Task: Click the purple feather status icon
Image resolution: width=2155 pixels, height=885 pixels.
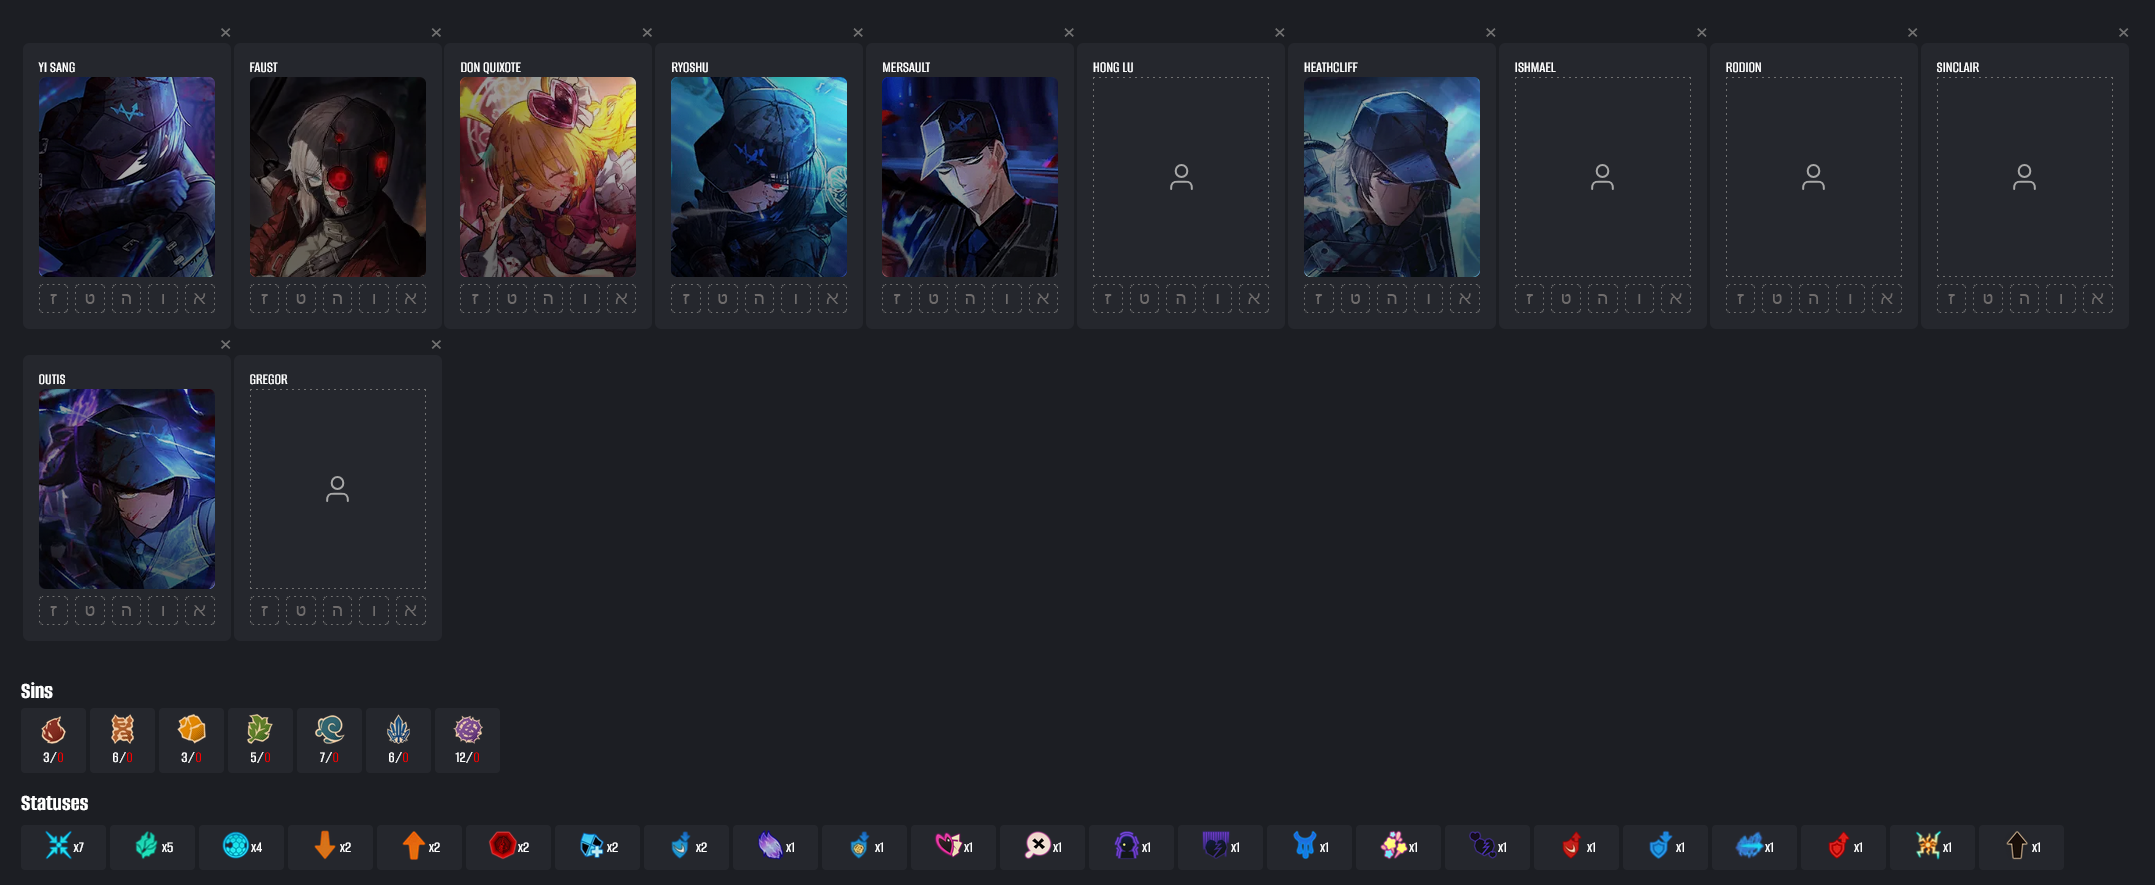Action: click(770, 846)
